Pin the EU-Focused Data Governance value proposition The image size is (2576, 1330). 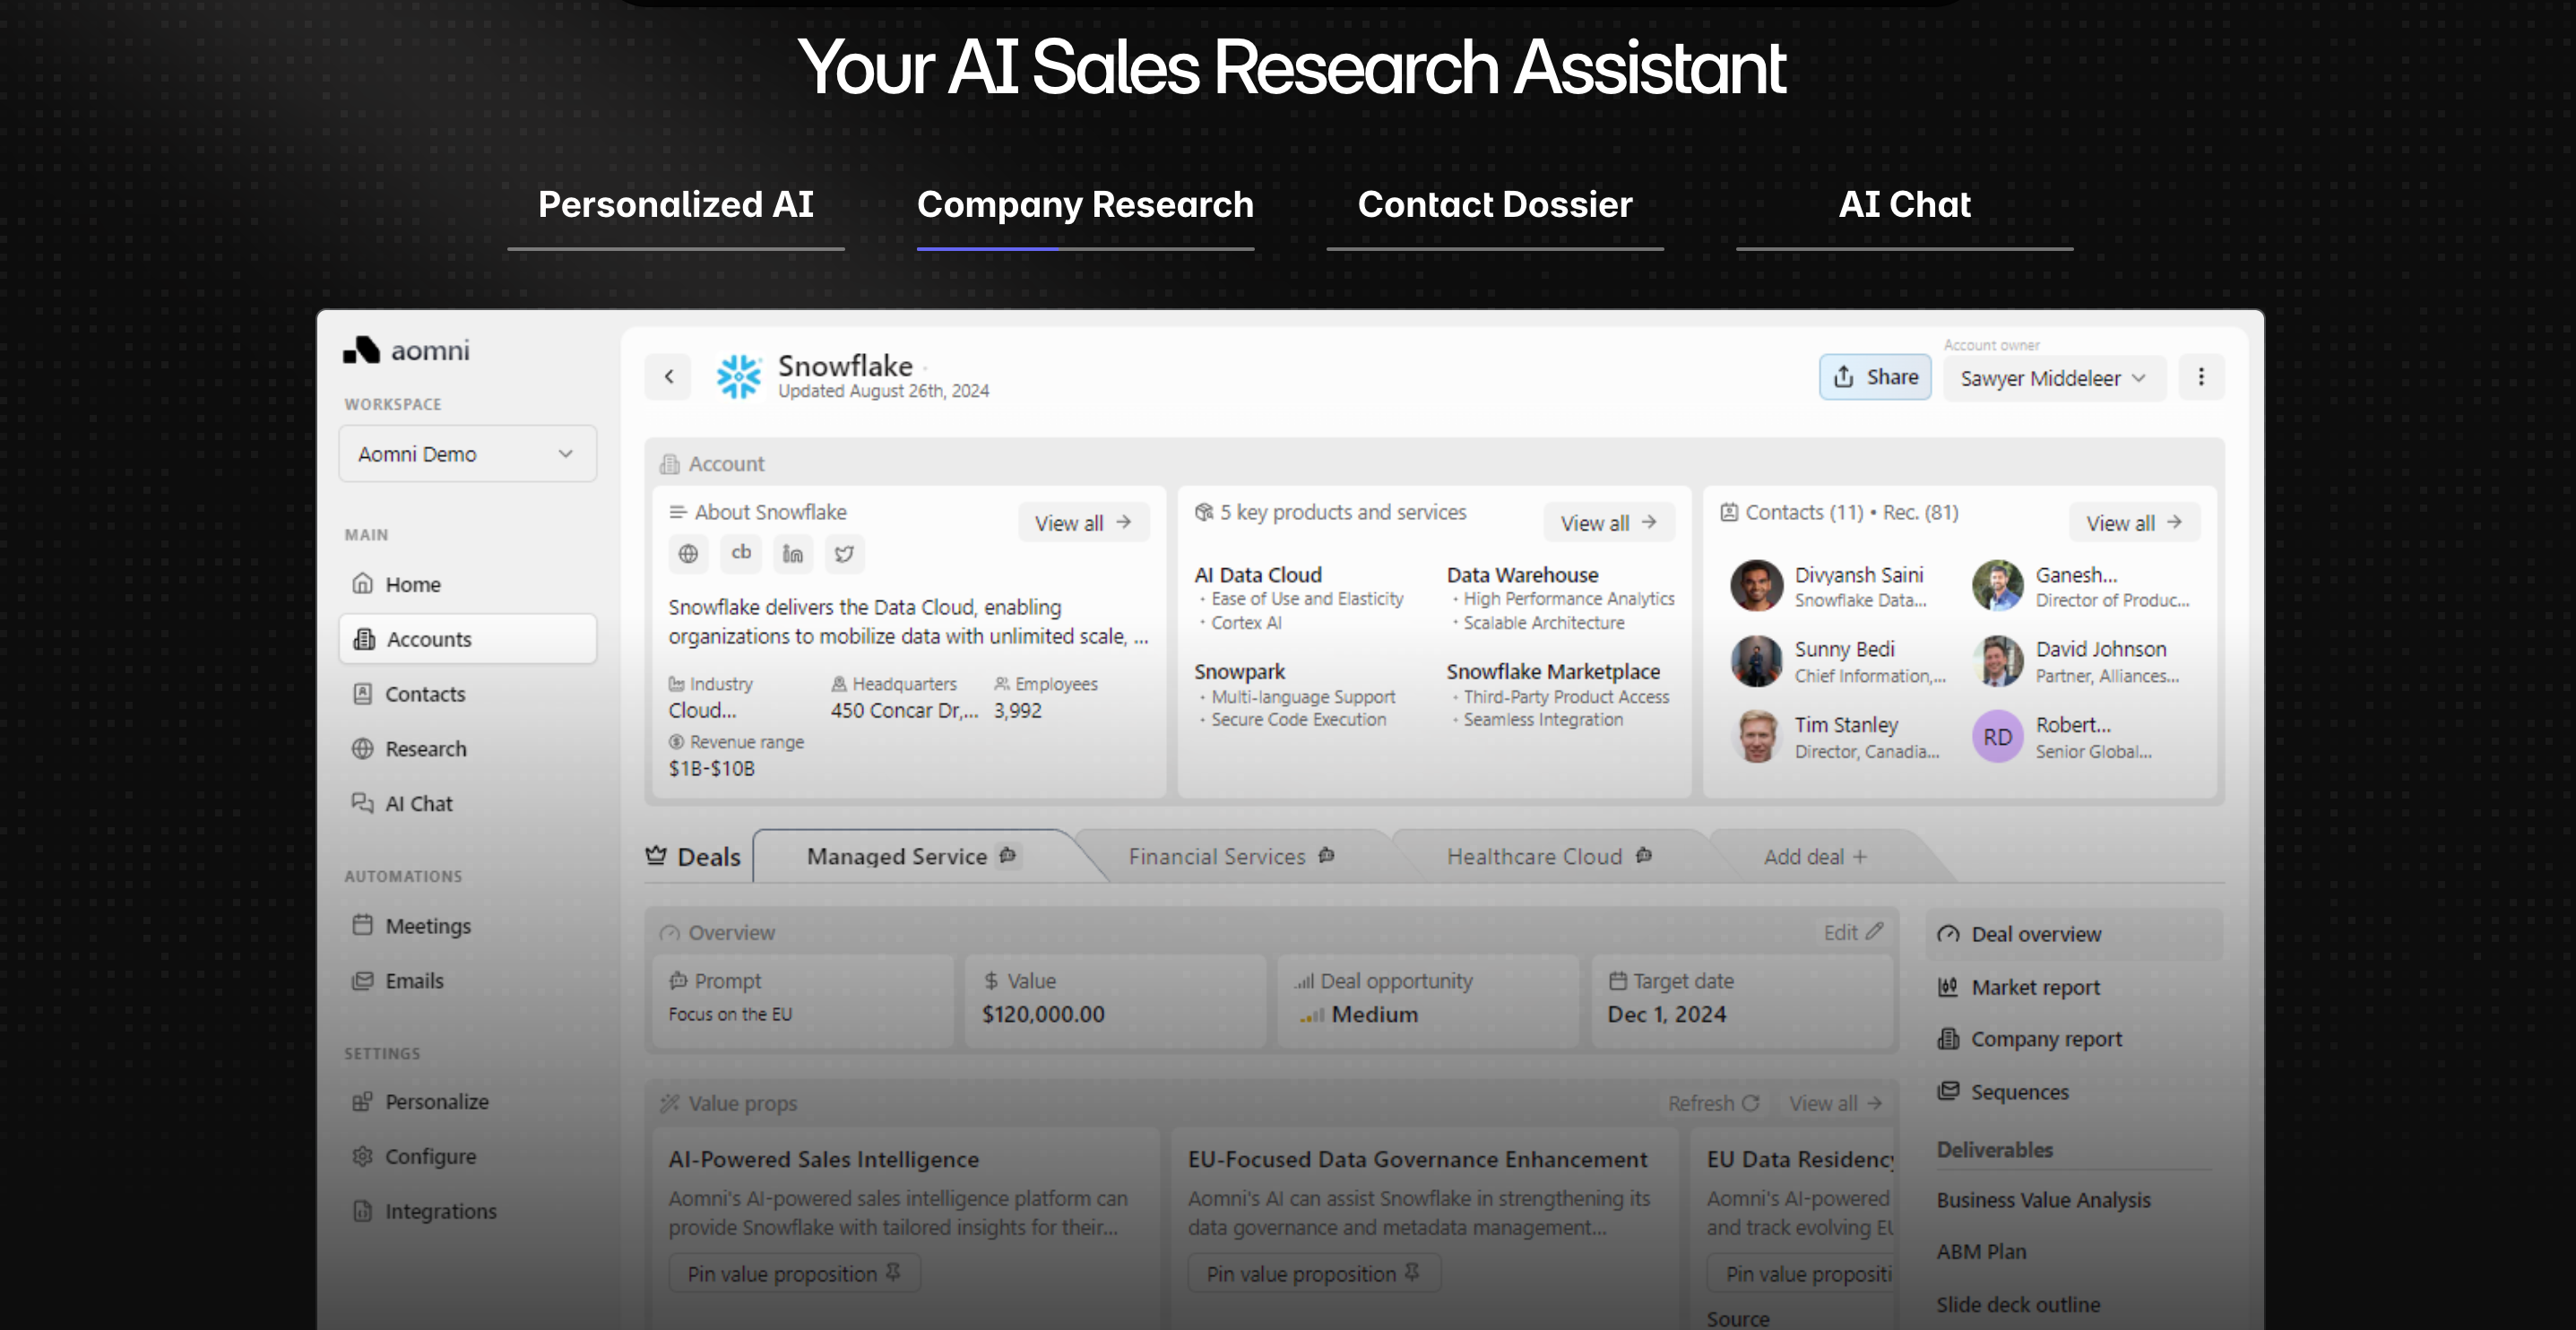pyautogui.click(x=1313, y=1272)
